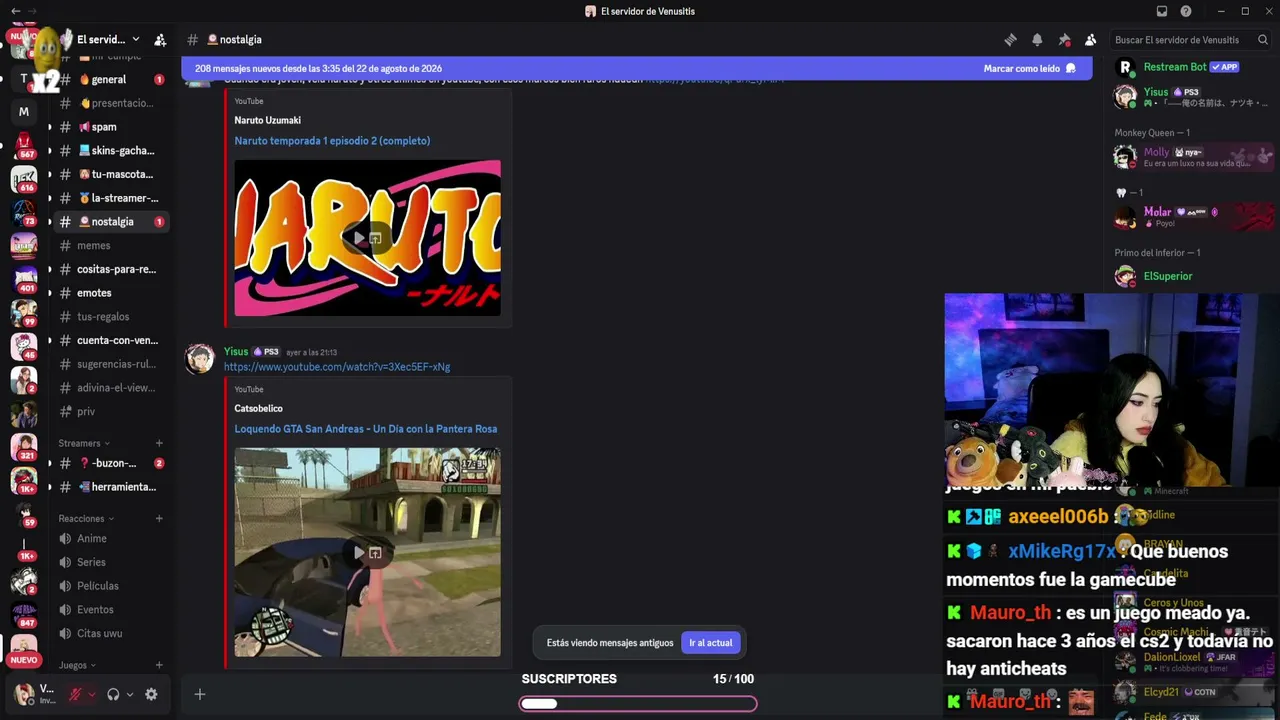Screen dimensions: 1280x720
Task: Open the cositas-para-re… channel
Action: pos(108,269)
